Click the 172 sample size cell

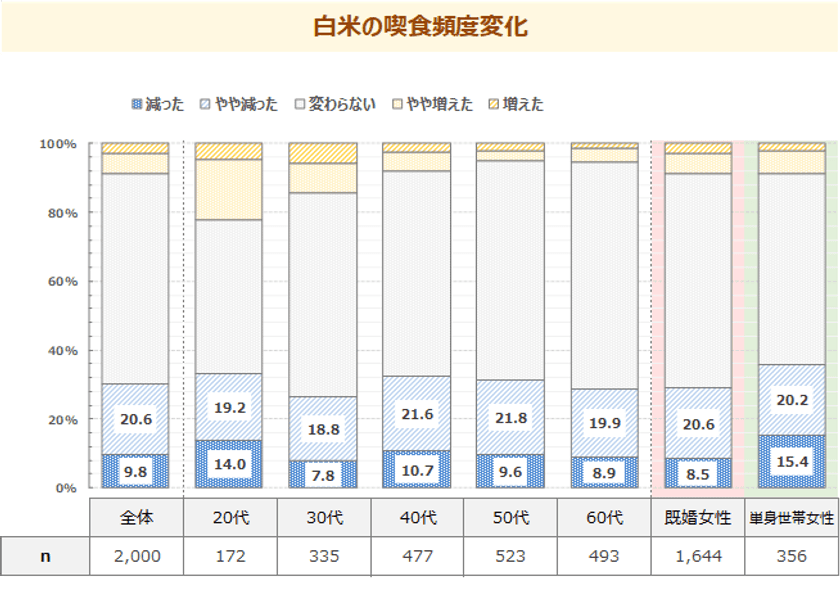(230, 556)
